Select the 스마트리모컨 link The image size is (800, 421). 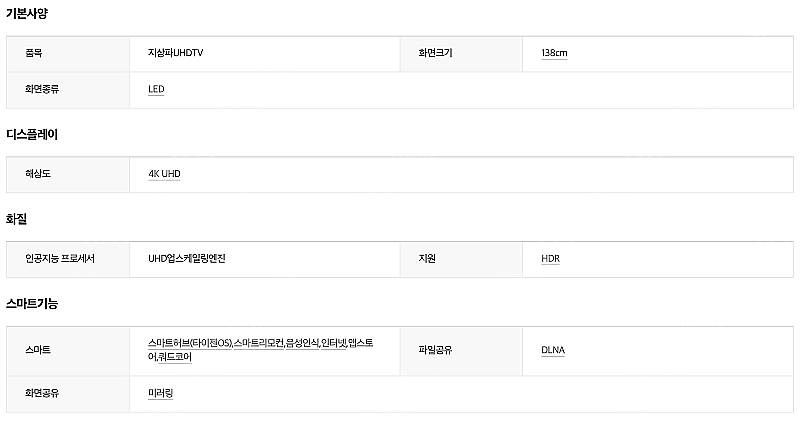[259, 343]
